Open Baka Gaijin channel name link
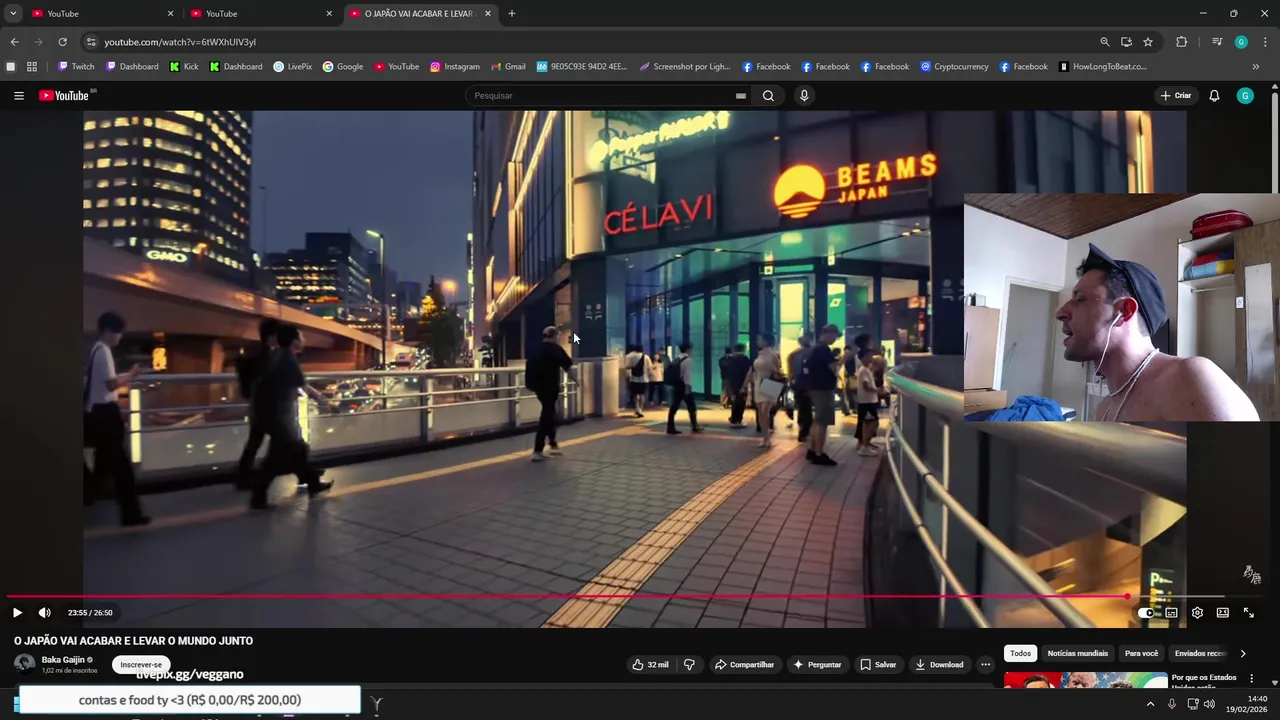The image size is (1280, 720). click(x=63, y=660)
